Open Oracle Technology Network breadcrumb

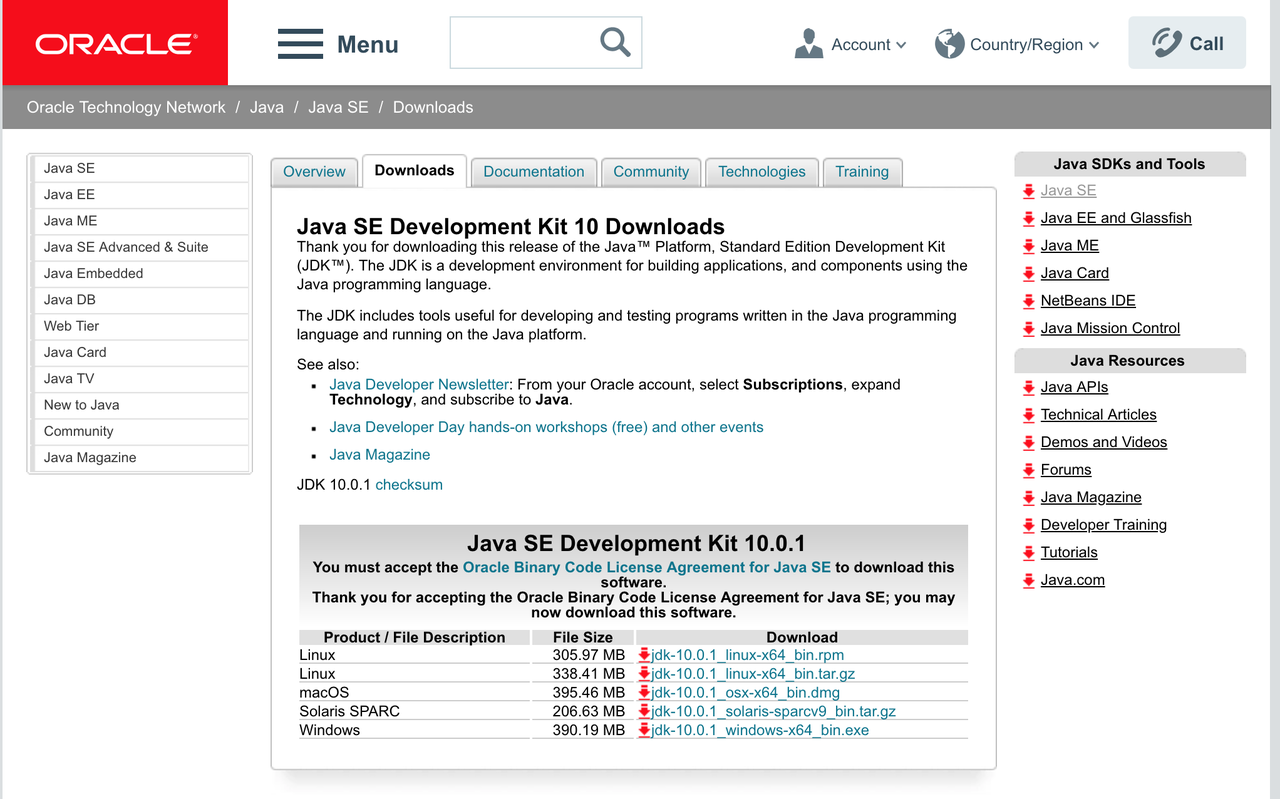(x=126, y=107)
